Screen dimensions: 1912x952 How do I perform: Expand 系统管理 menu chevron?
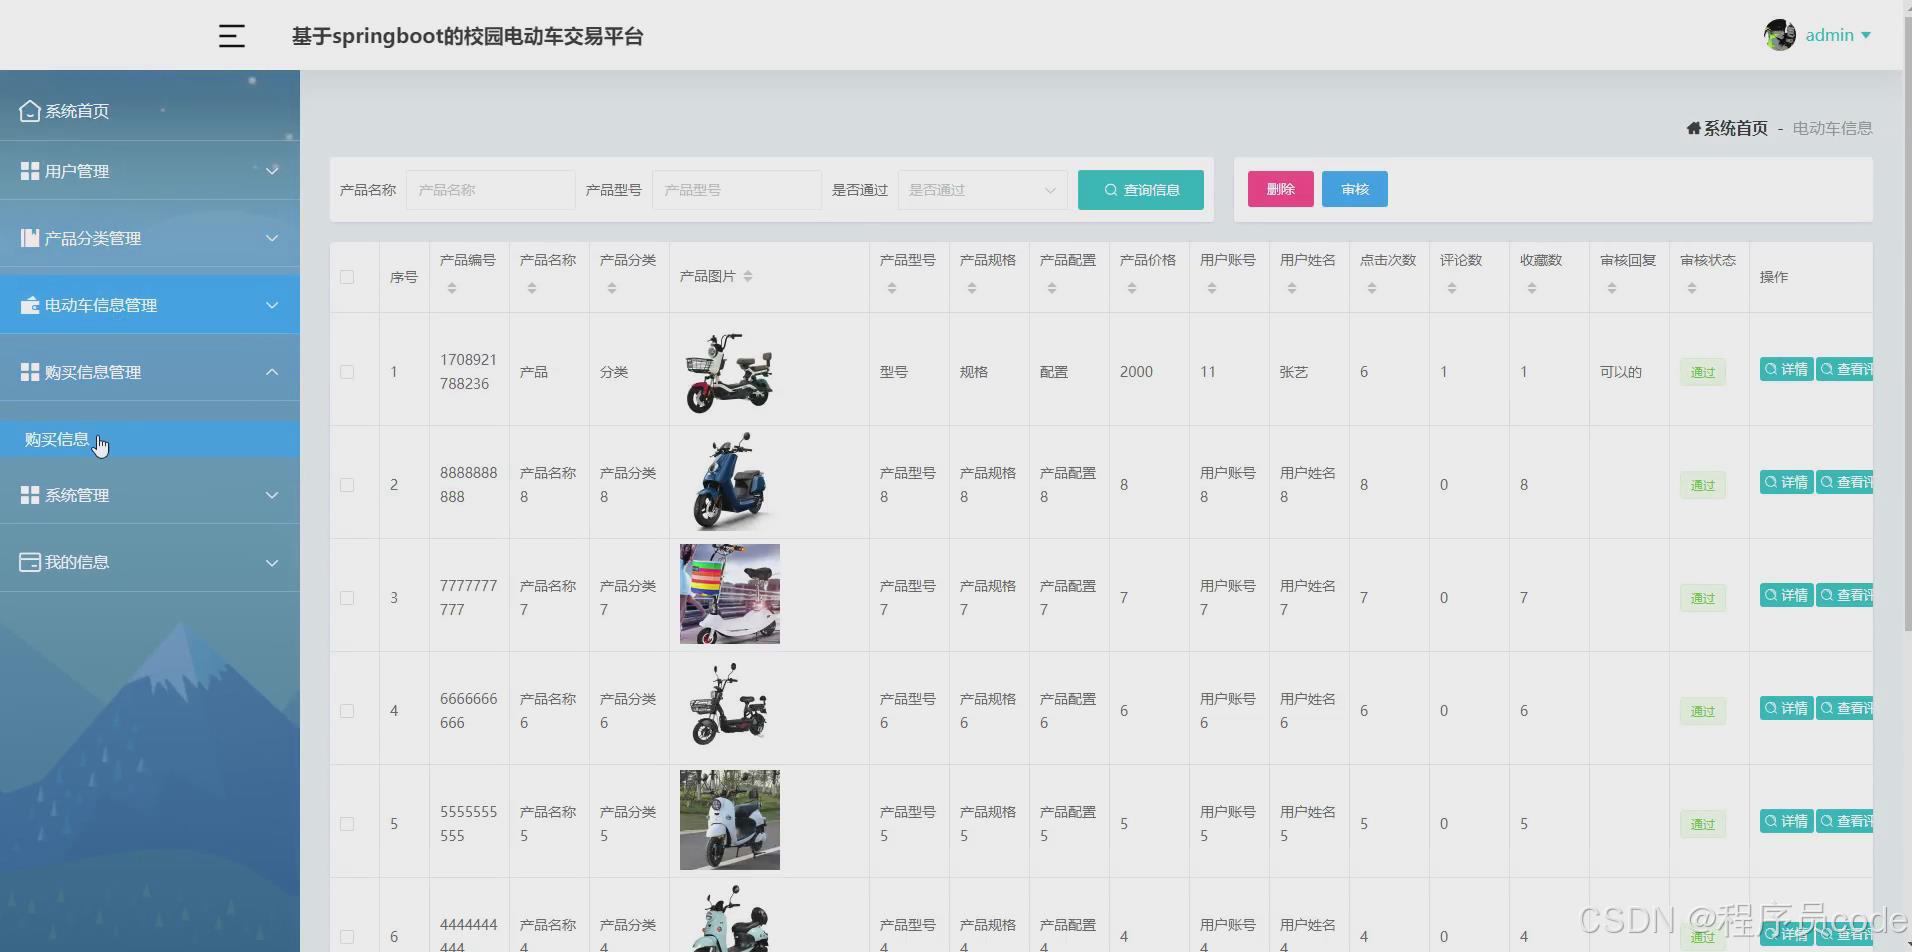pyautogui.click(x=272, y=495)
